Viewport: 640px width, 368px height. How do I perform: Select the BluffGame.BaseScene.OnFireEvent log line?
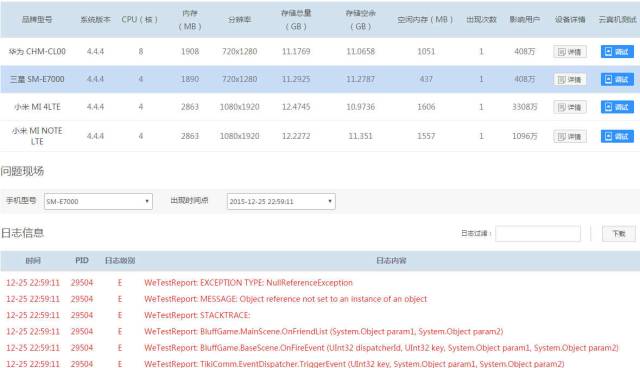tap(381, 348)
